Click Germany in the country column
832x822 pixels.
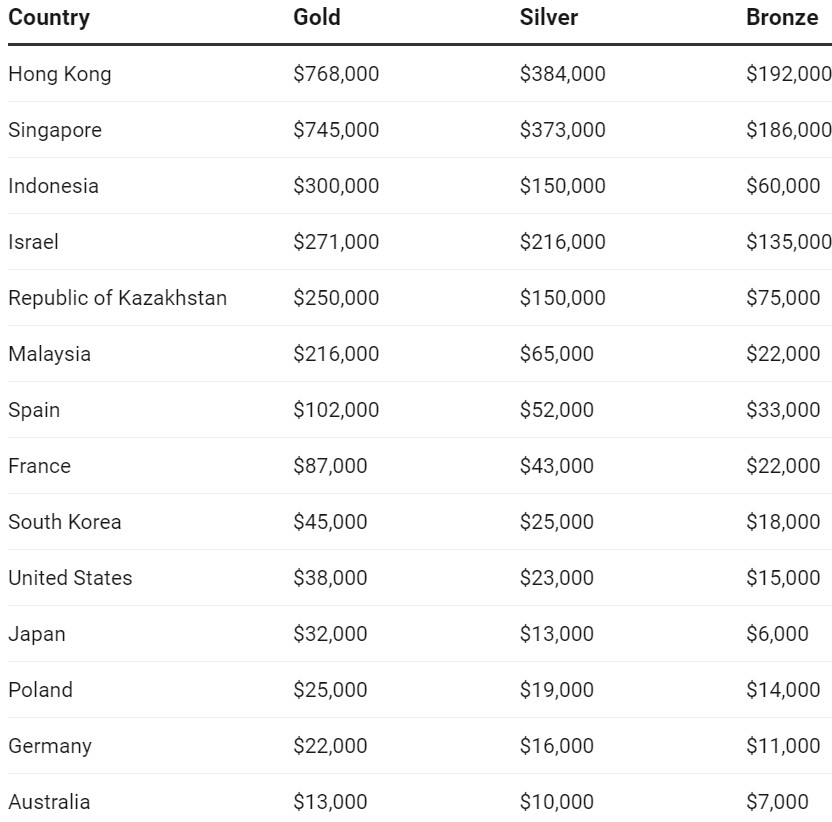(x=50, y=746)
